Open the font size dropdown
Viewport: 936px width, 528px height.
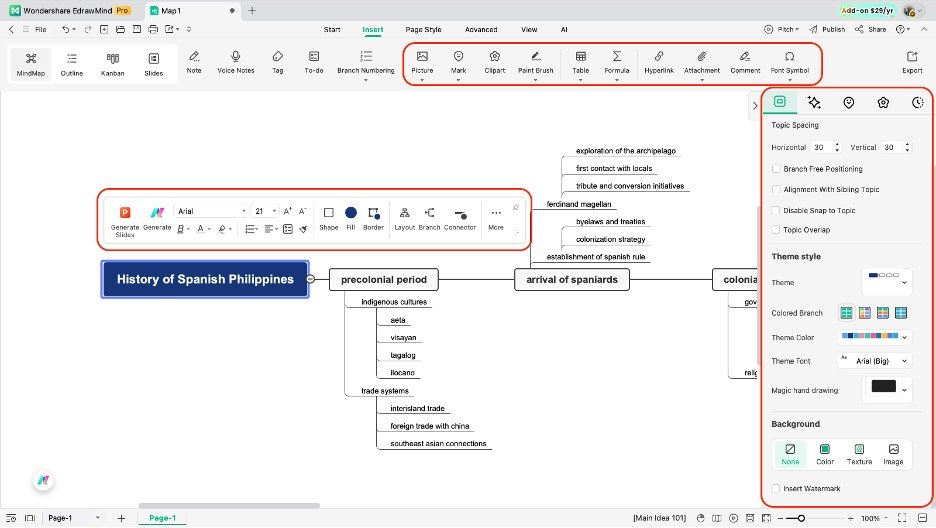pos(266,211)
